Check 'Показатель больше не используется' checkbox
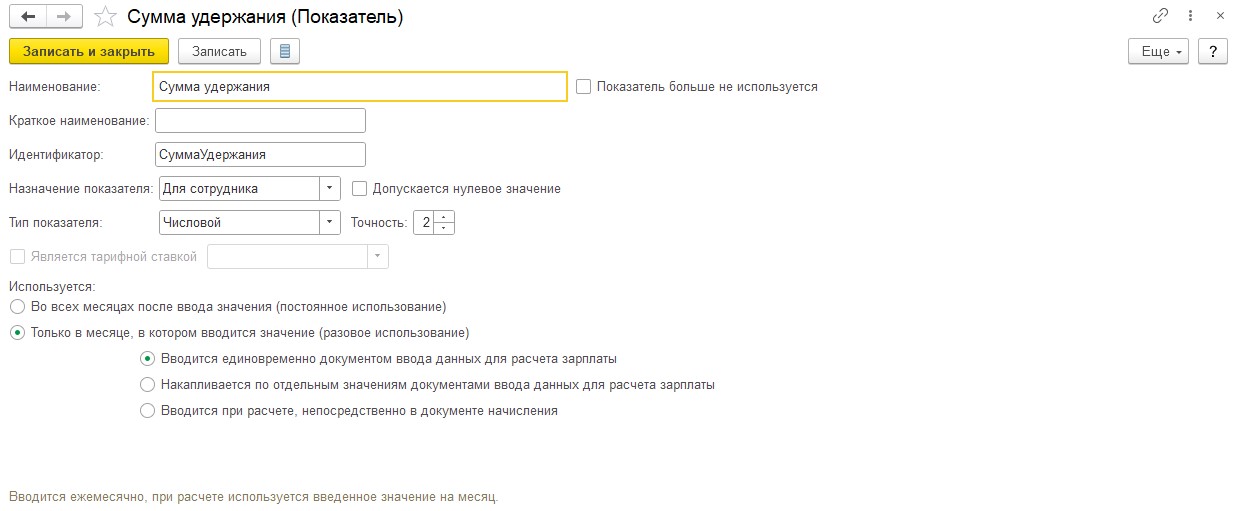 click(x=584, y=87)
